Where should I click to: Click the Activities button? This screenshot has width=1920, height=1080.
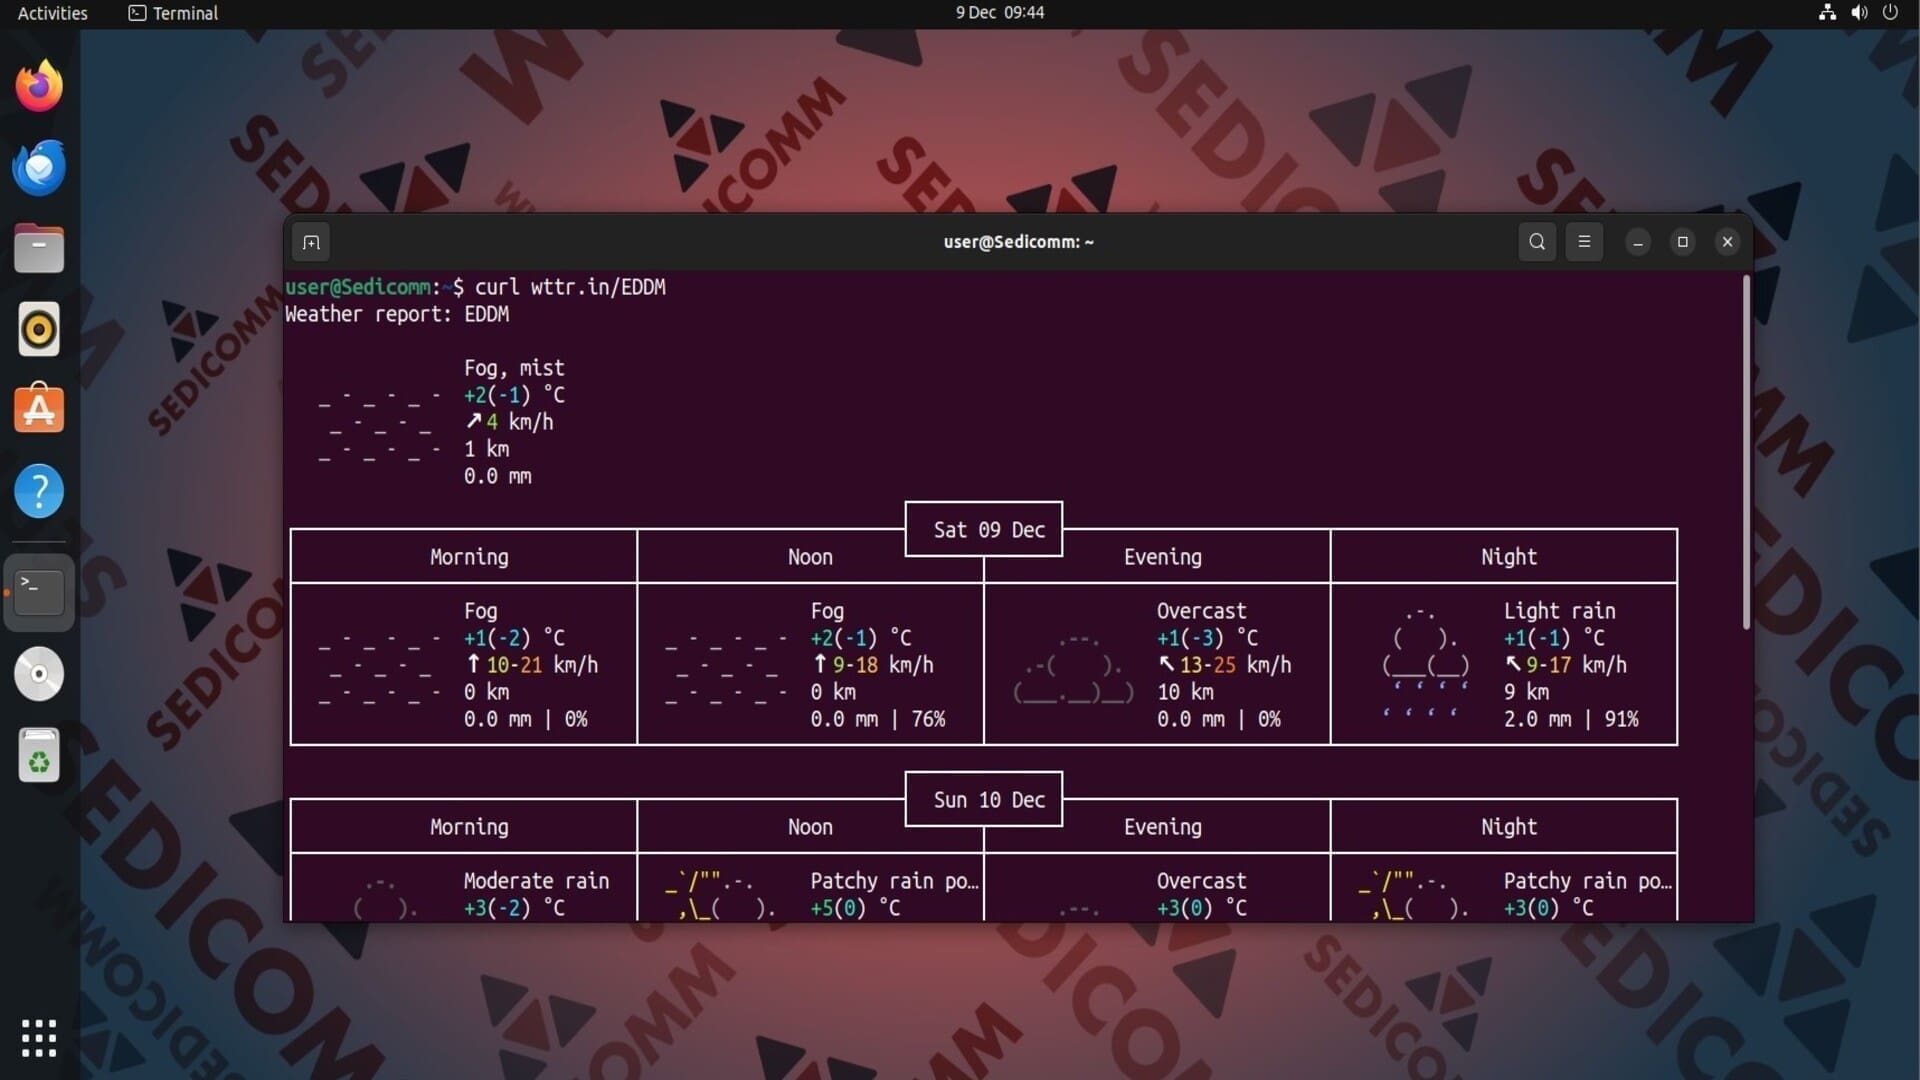click(53, 13)
